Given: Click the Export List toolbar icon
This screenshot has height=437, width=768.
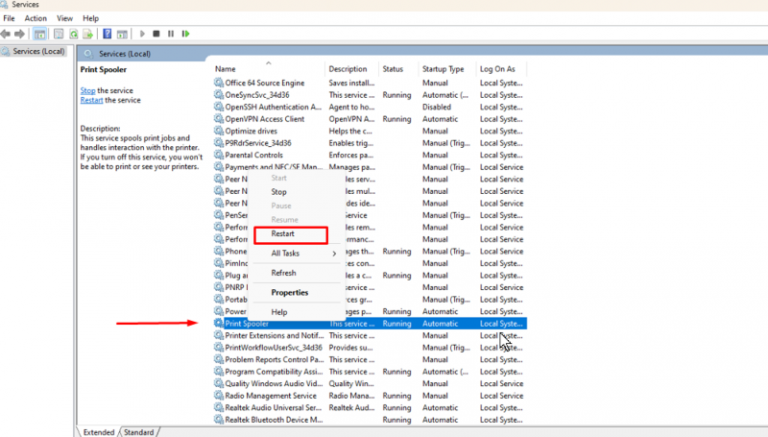Looking at the screenshot, I should point(88,34).
